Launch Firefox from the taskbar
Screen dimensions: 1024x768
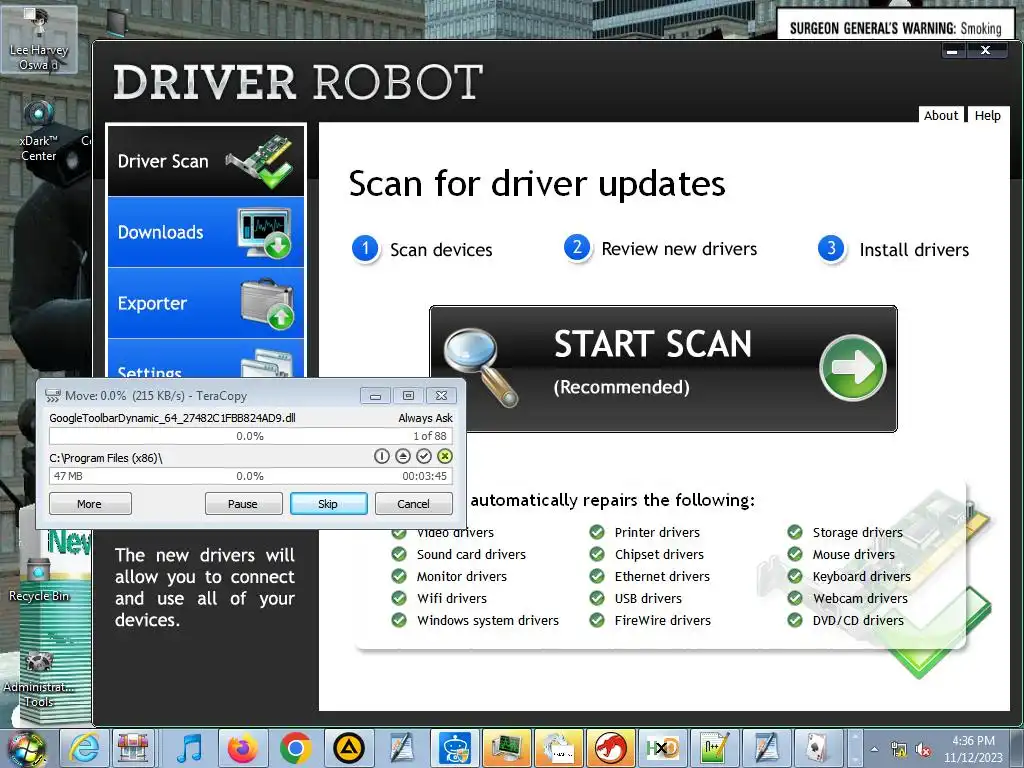[x=243, y=748]
